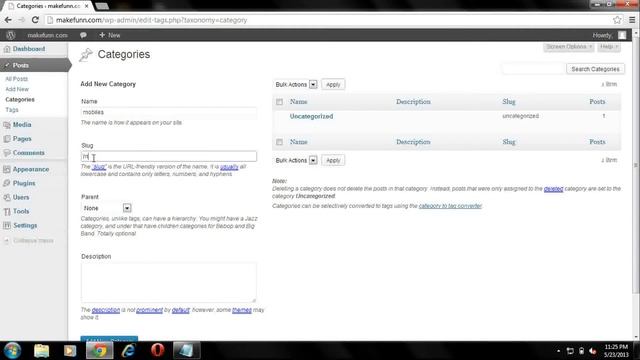Viewport: 640px width, 360px height.
Task: Go to All Posts submenu
Action: pos(17,79)
